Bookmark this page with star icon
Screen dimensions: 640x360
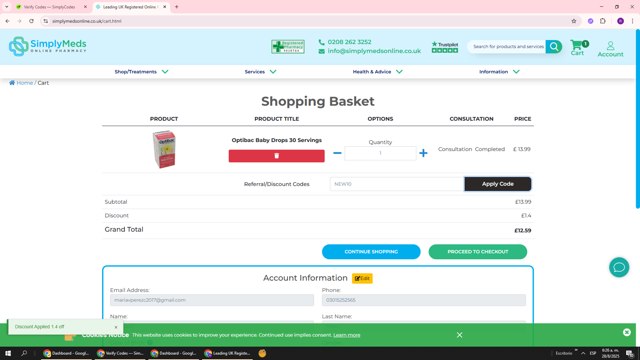click(573, 21)
